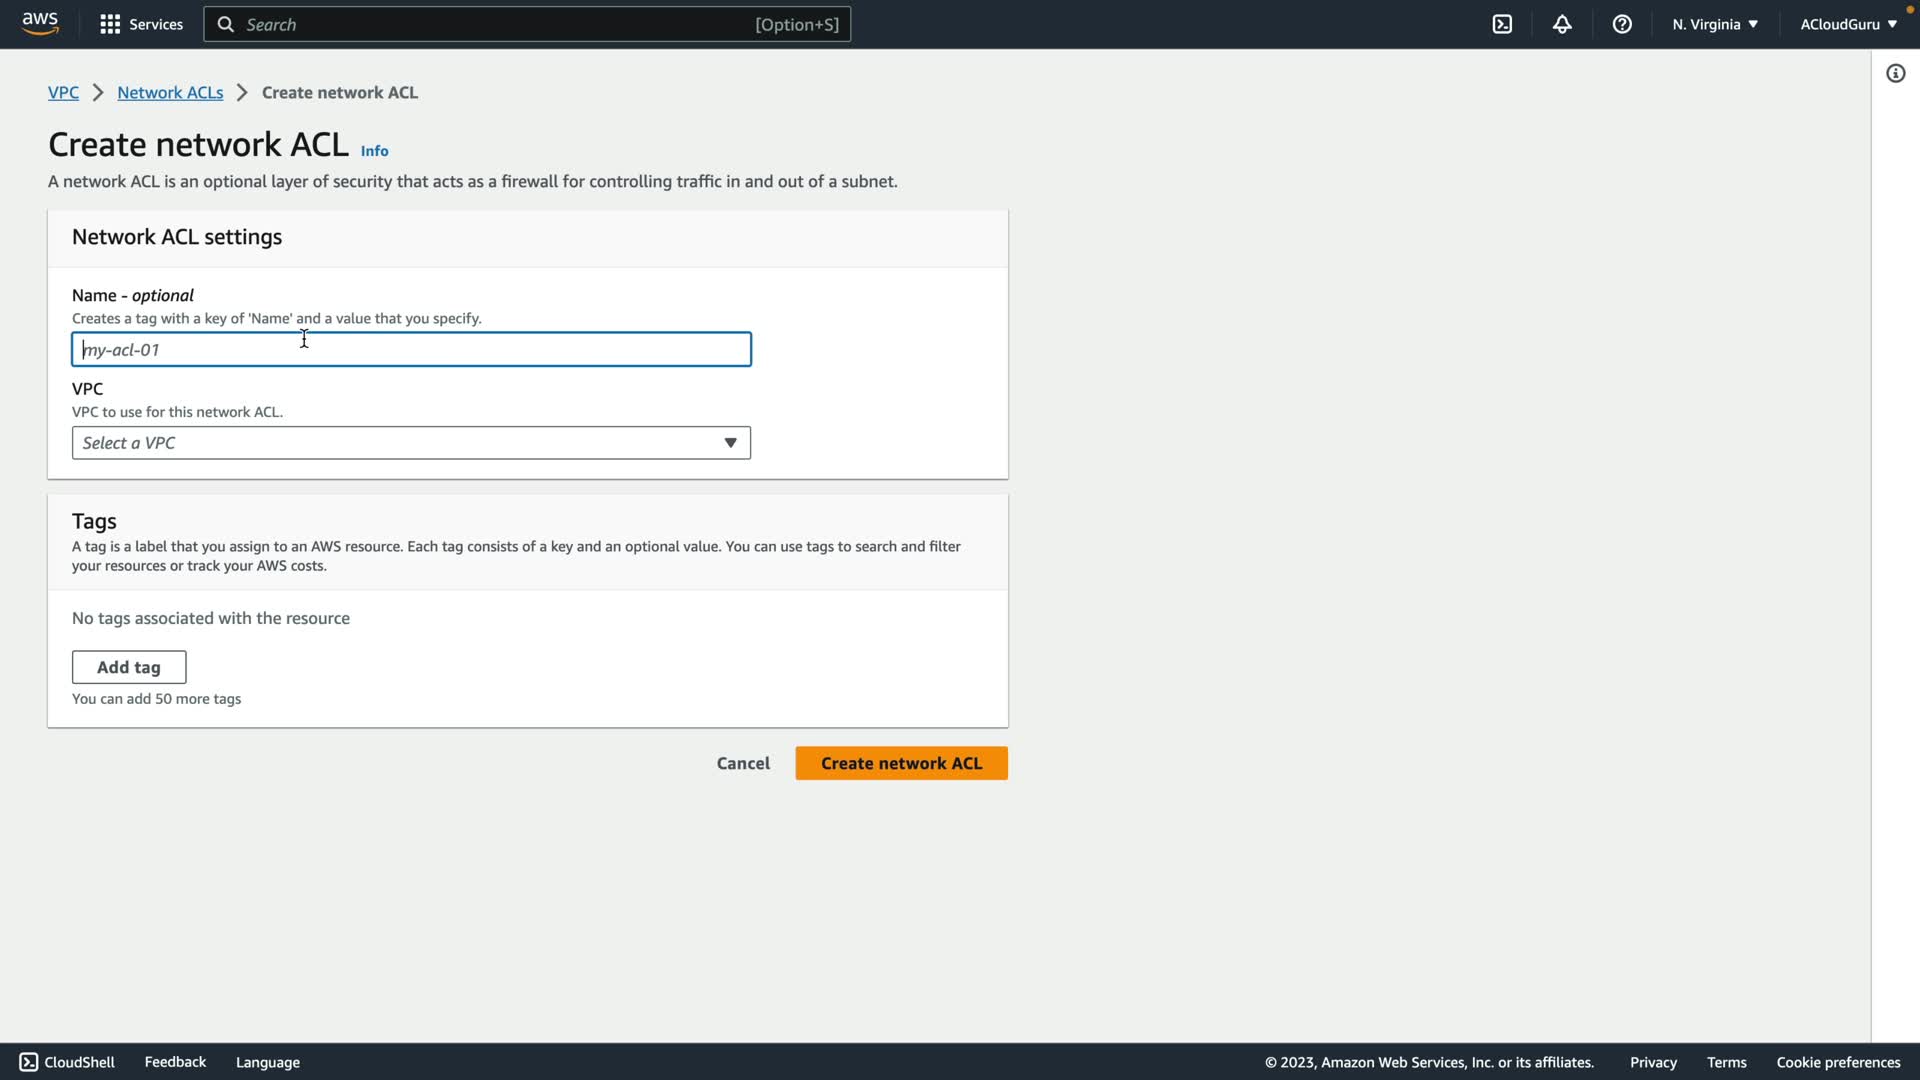
Task: Open the Feedback item in footer
Action: [x=175, y=1062]
